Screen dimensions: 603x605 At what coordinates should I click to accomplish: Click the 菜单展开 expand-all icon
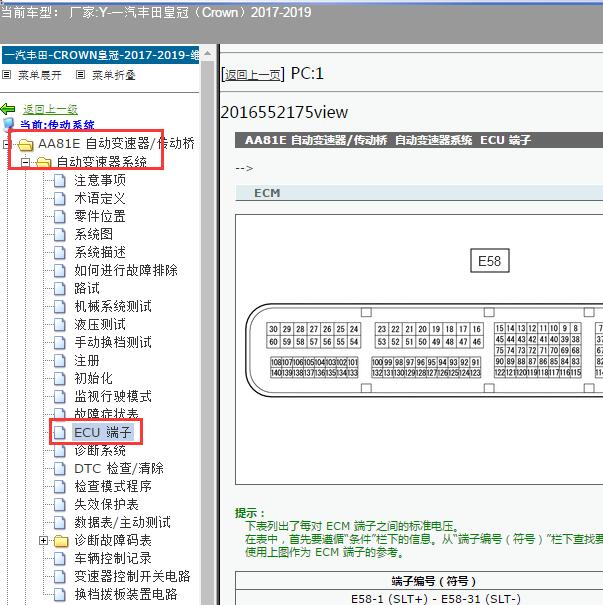(6, 74)
